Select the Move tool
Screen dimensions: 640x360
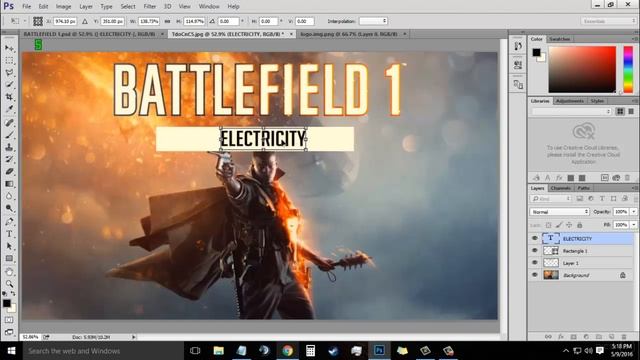pos(9,48)
